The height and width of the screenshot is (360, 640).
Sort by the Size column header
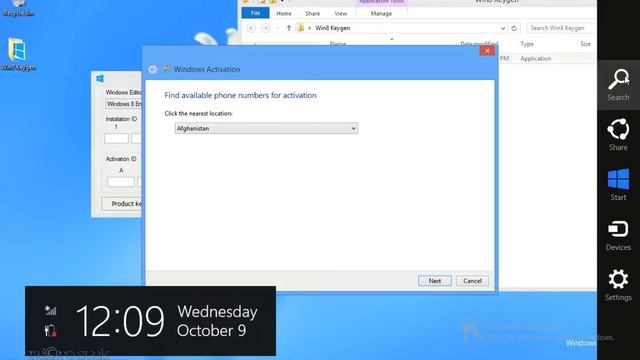coord(585,44)
